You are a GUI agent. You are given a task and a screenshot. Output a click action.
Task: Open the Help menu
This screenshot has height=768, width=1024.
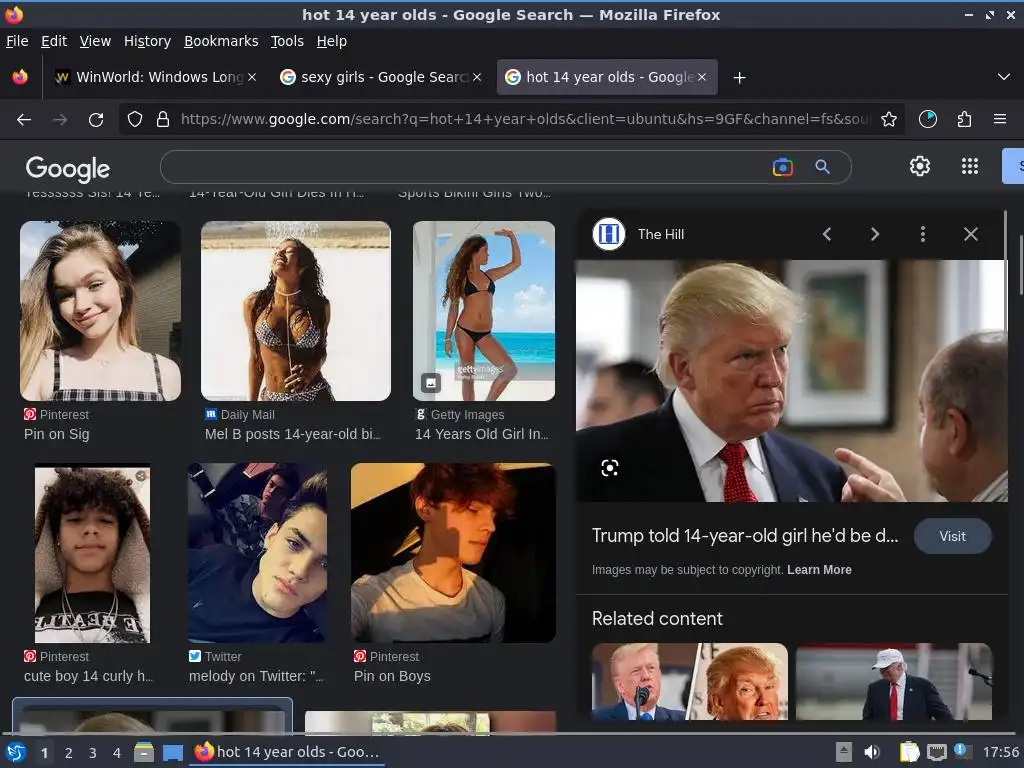click(x=332, y=41)
